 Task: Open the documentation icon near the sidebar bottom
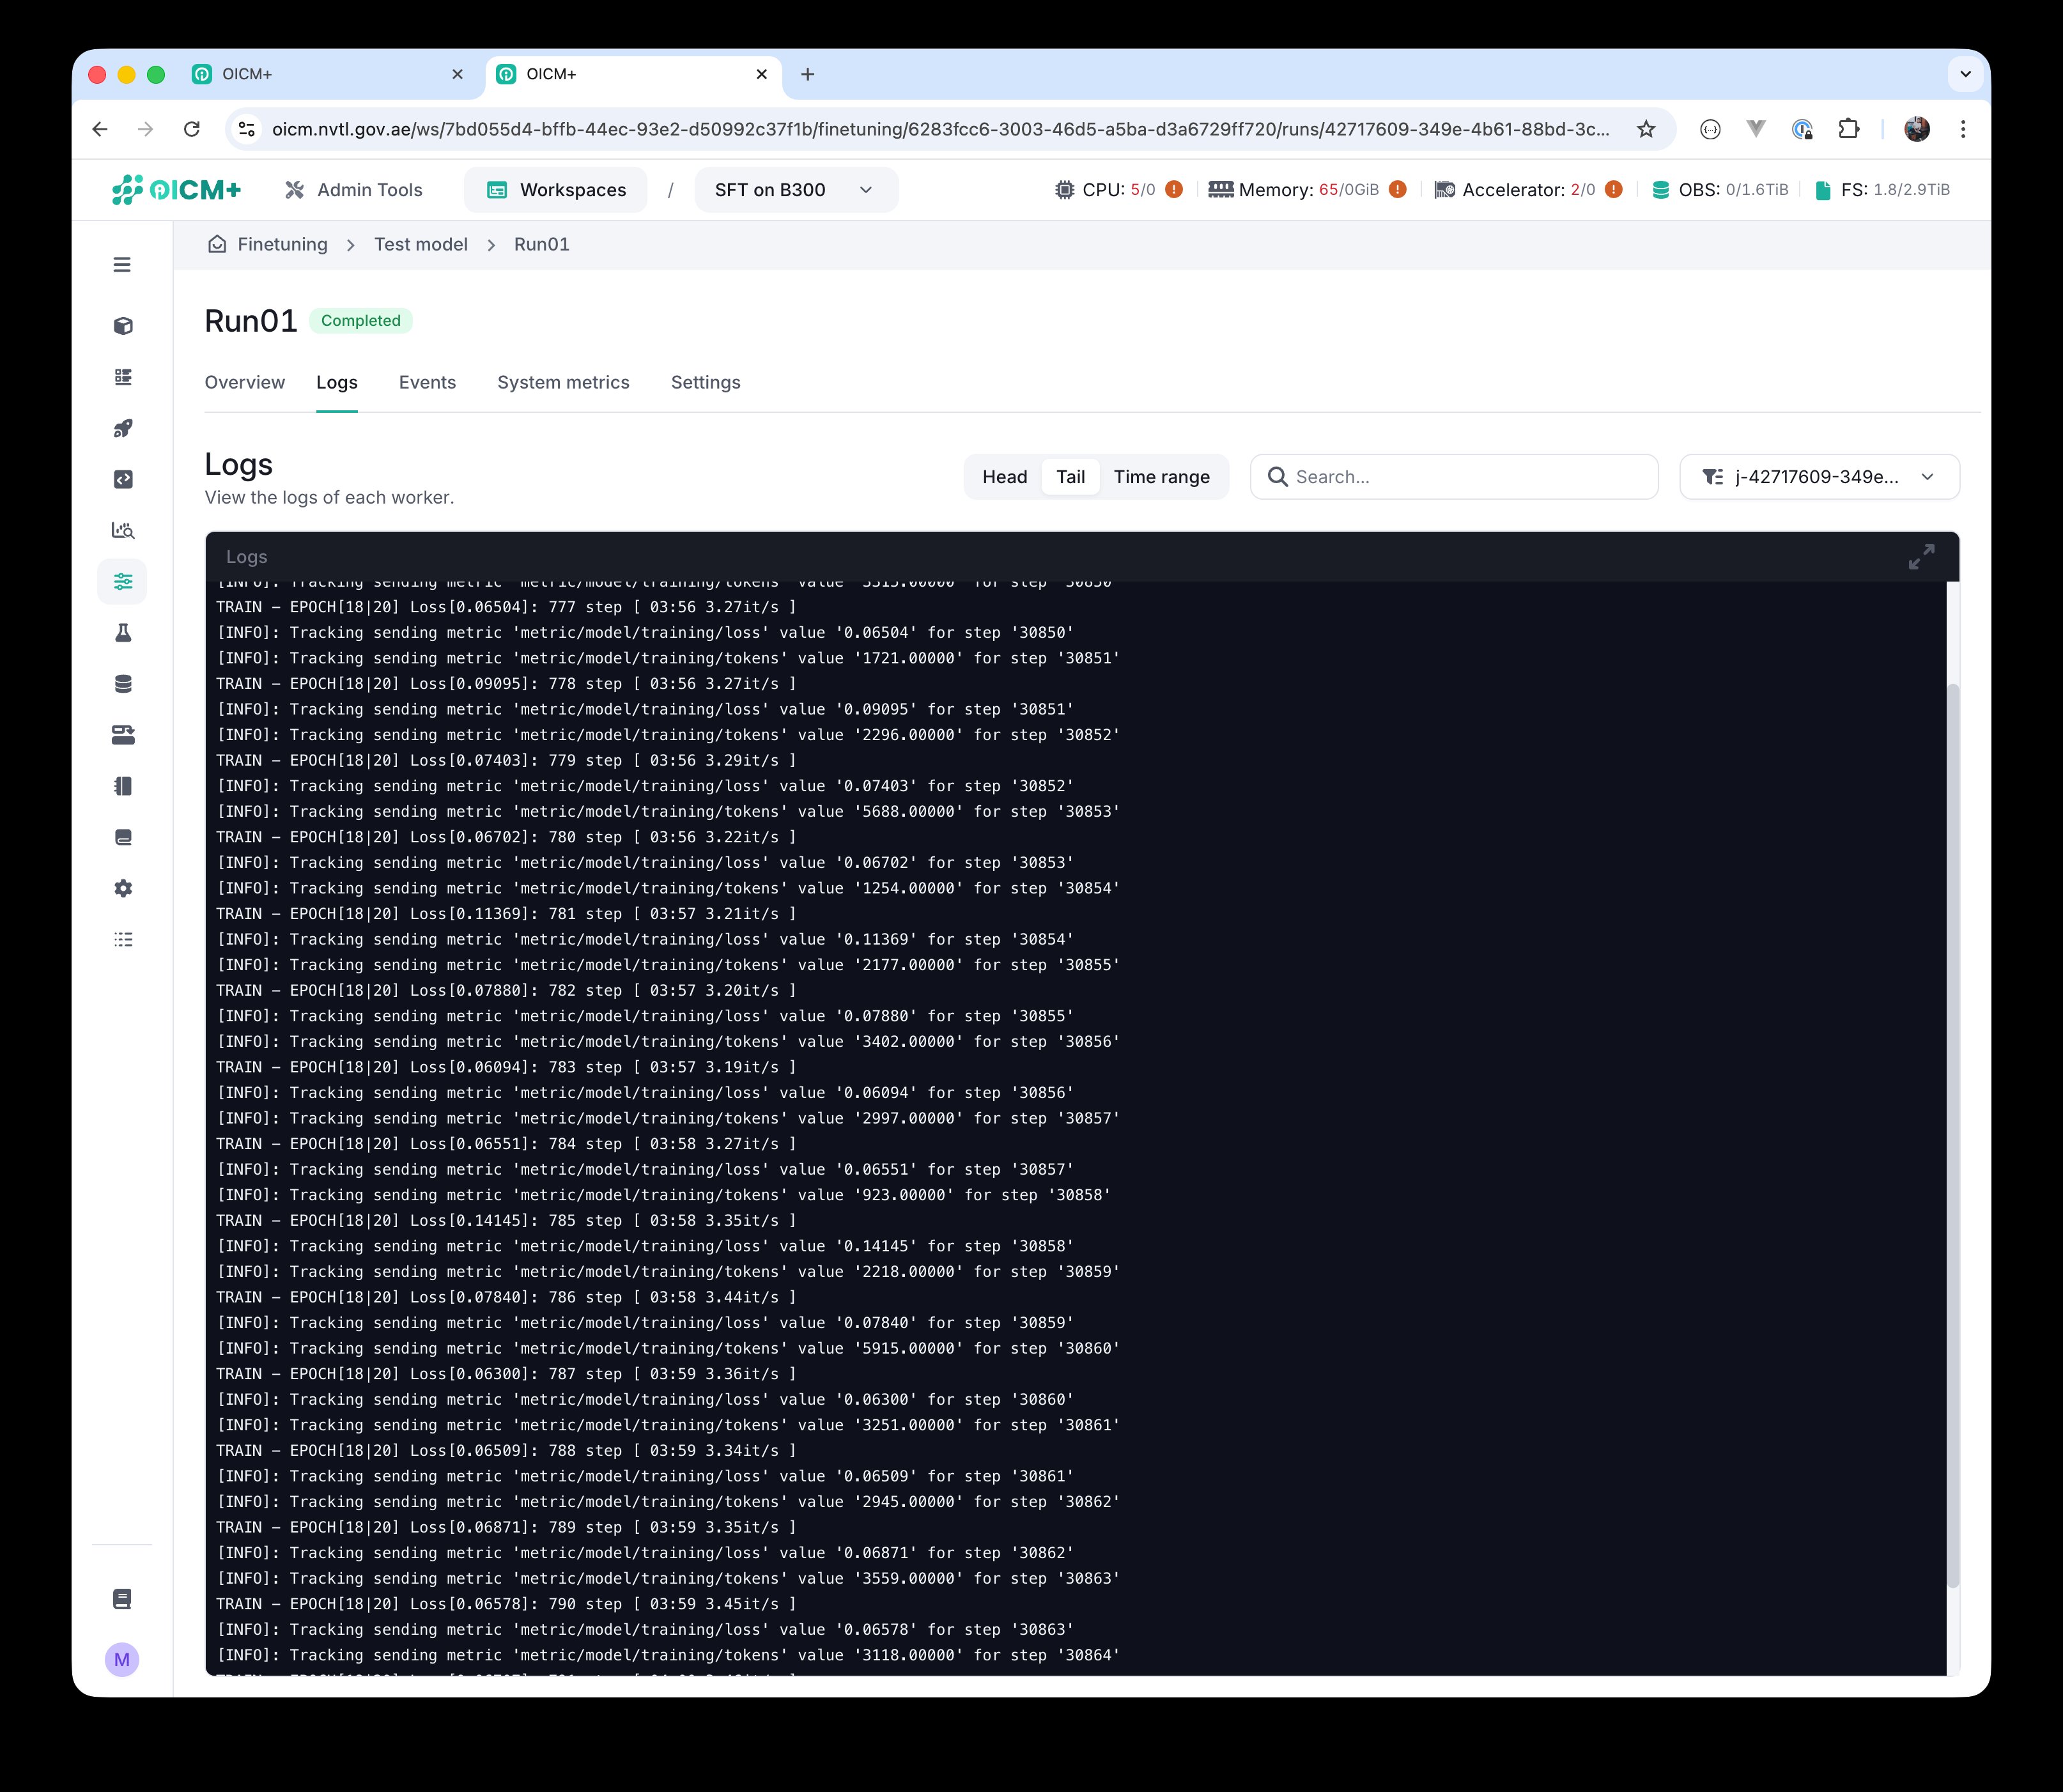click(122, 1599)
